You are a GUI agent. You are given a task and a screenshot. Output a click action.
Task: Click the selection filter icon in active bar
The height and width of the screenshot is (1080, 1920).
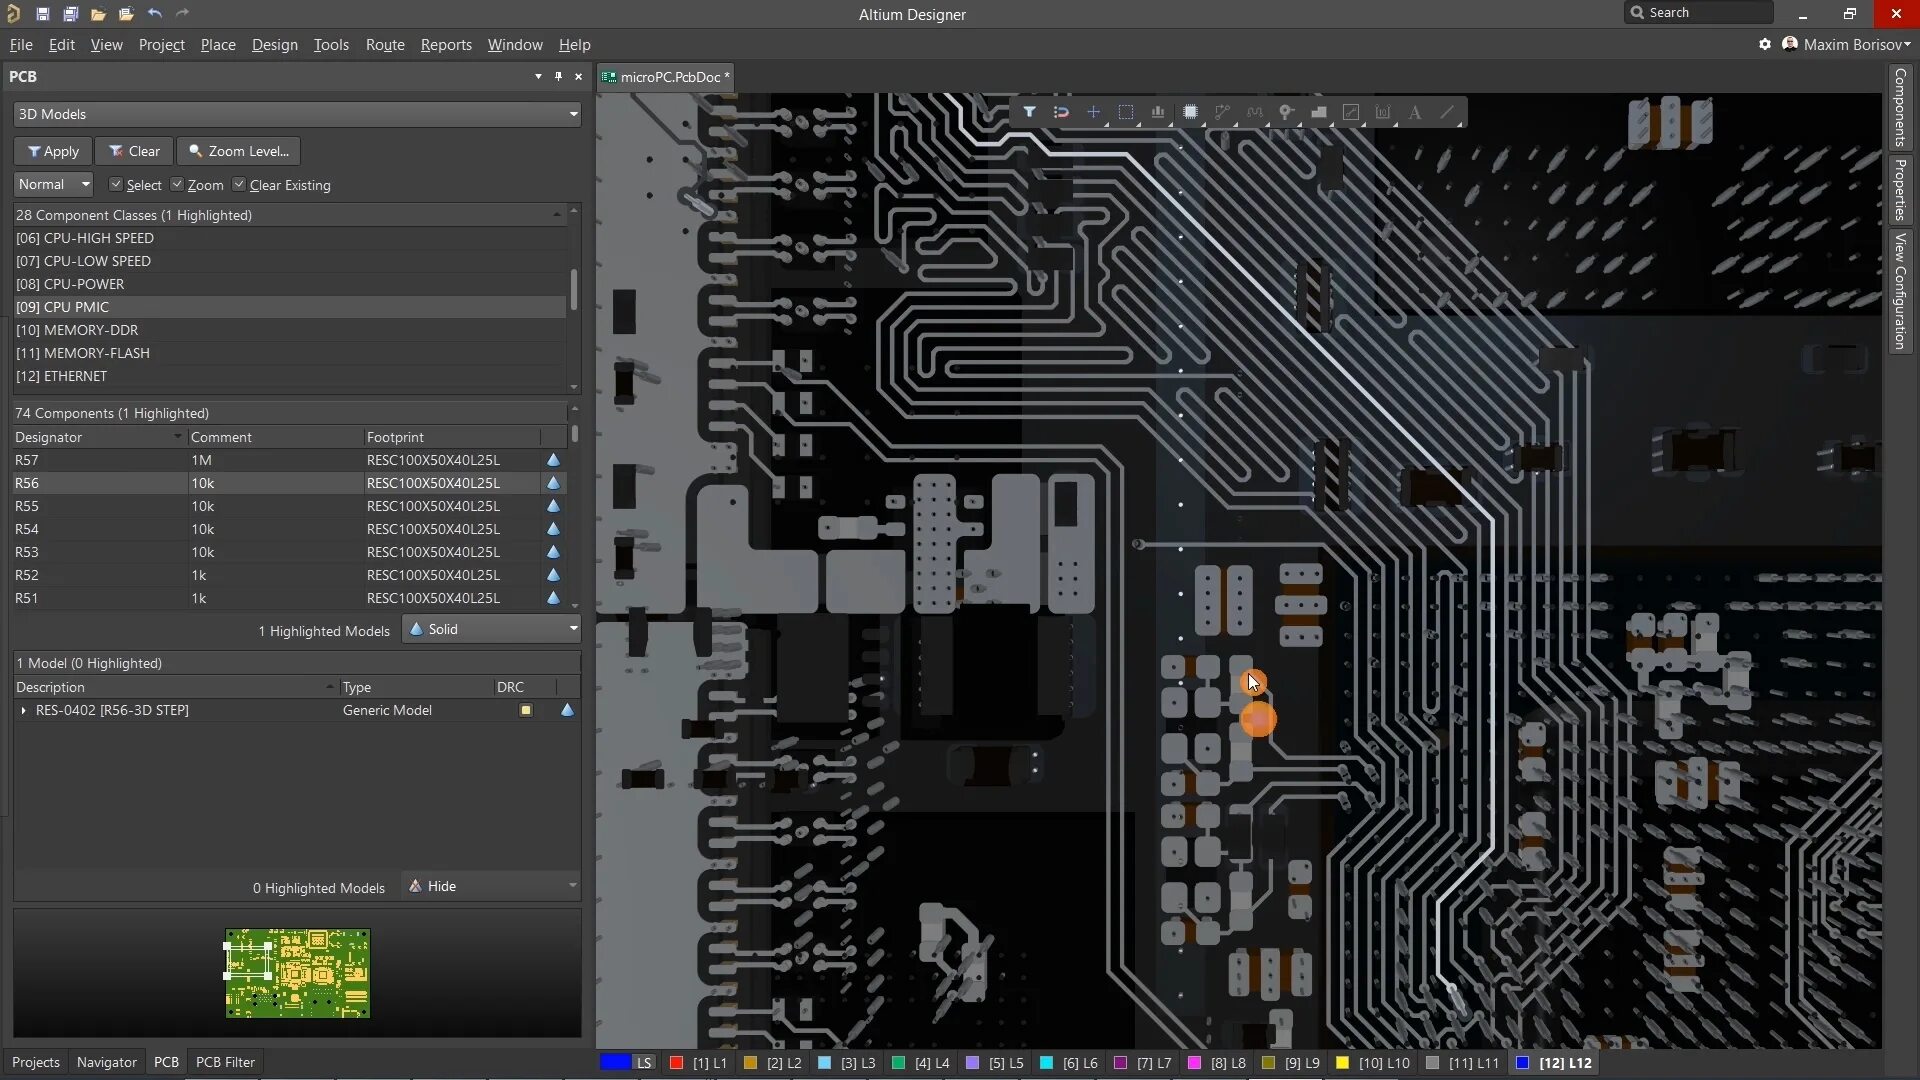click(1029, 112)
